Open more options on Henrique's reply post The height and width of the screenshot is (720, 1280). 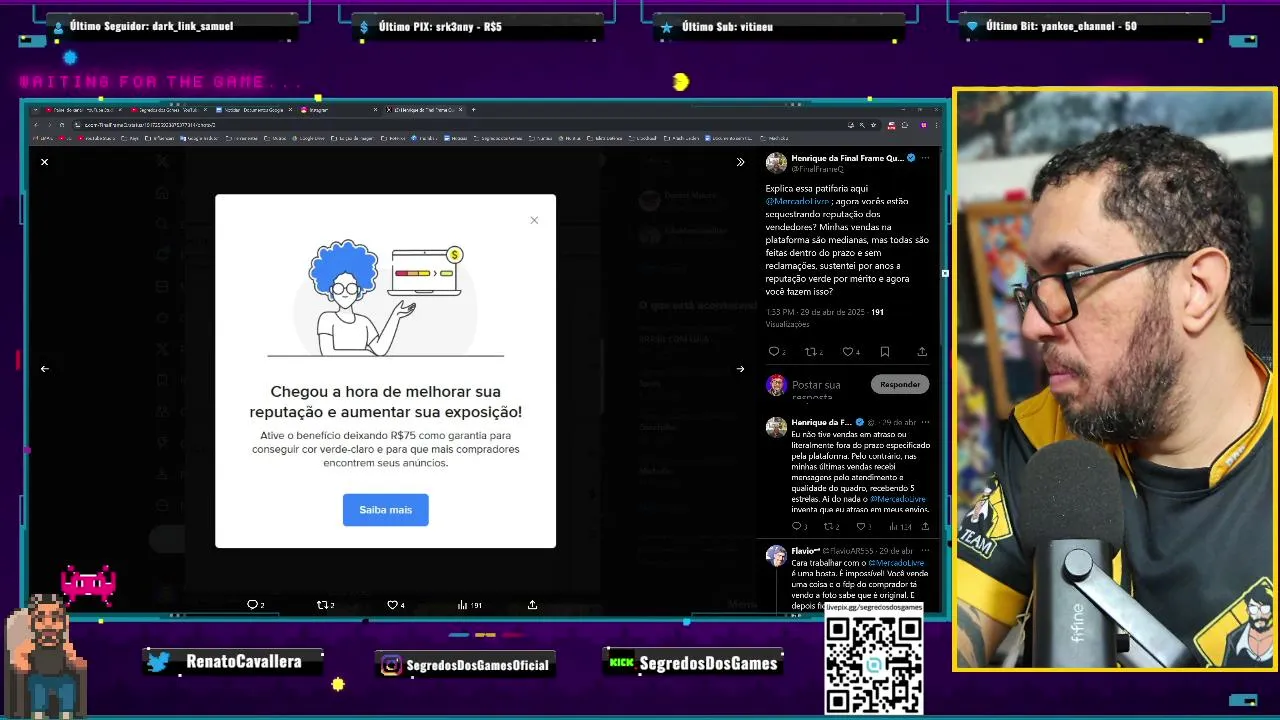[925, 422]
